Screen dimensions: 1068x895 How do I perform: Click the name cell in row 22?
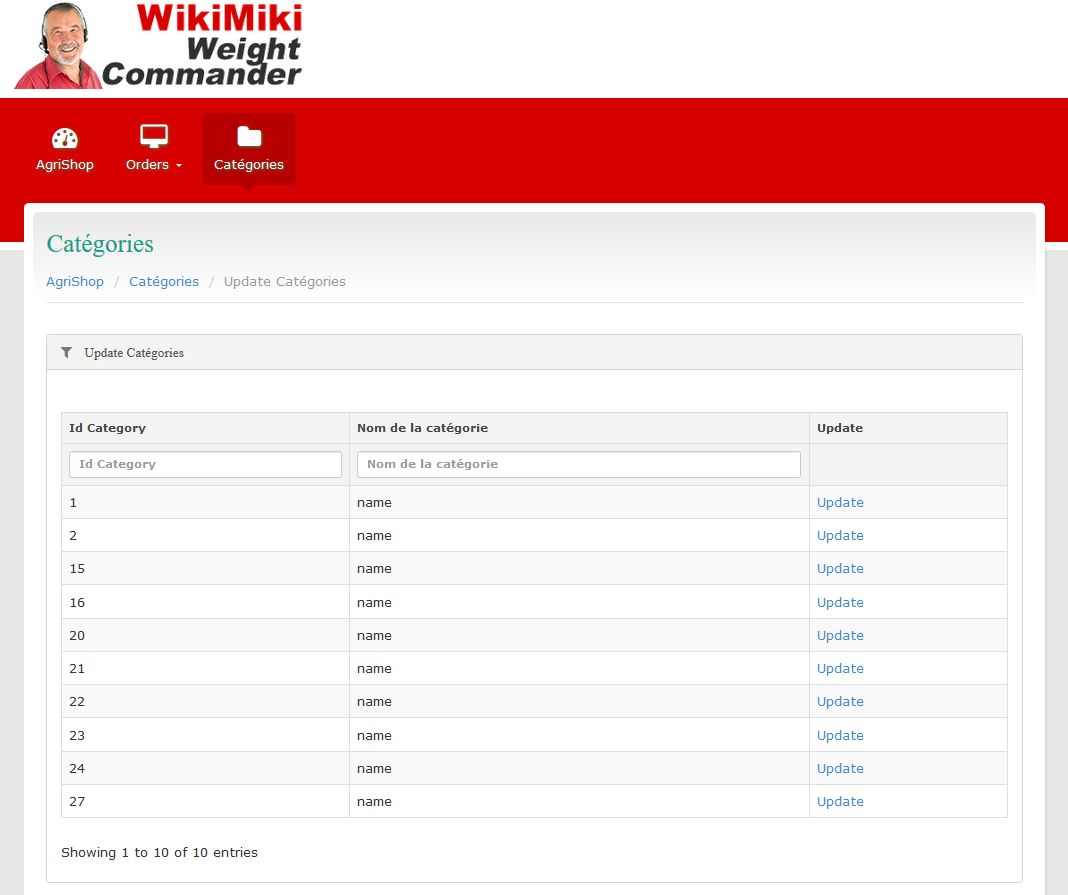click(579, 702)
